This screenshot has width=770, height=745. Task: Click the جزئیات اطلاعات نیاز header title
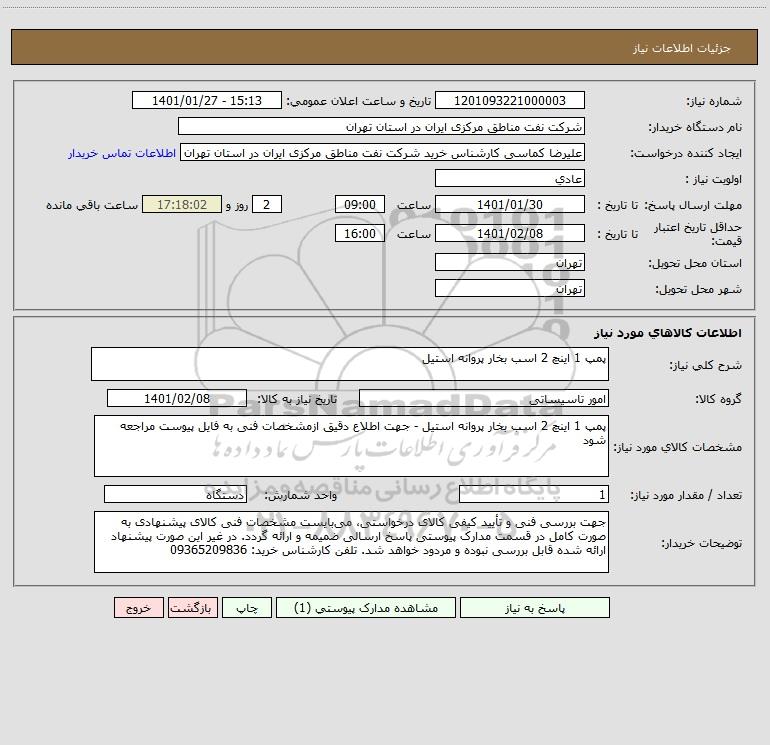682,48
